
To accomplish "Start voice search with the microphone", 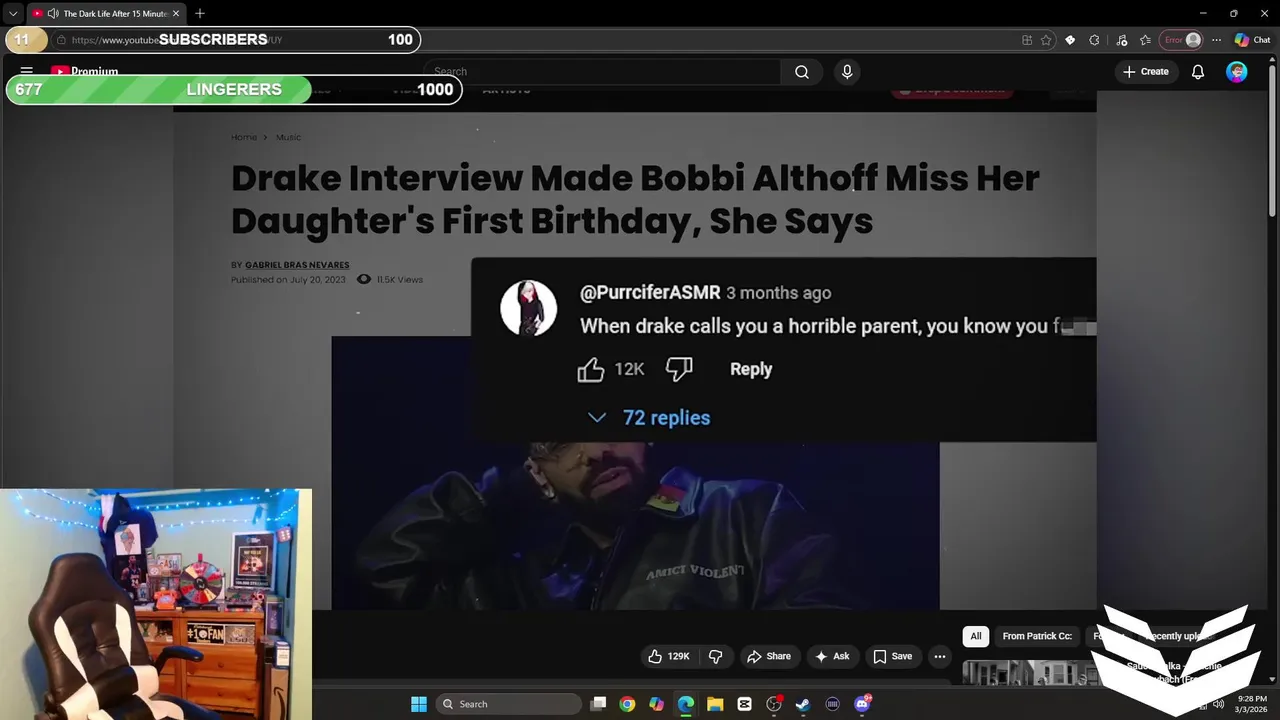I will coord(847,72).
